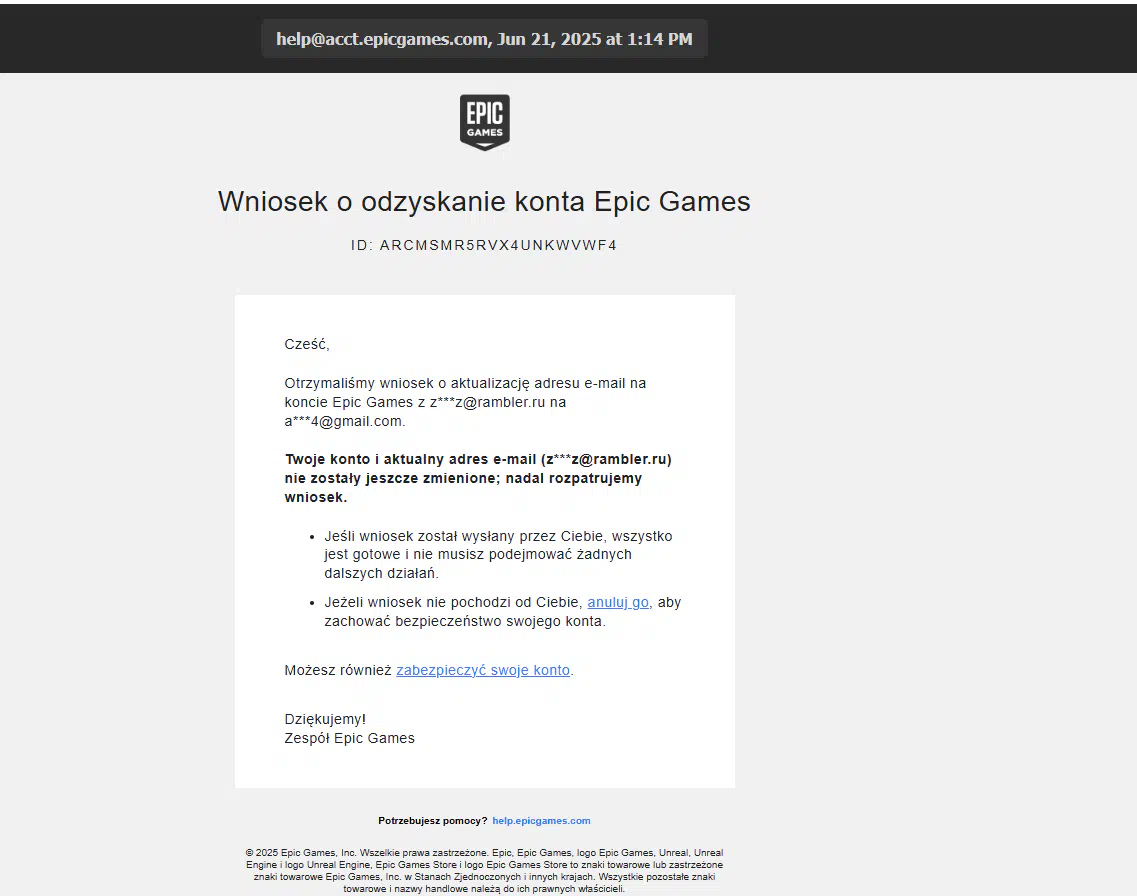The image size is (1137, 896).
Task: Click the new address a***4@gmail.com
Action: point(344,421)
